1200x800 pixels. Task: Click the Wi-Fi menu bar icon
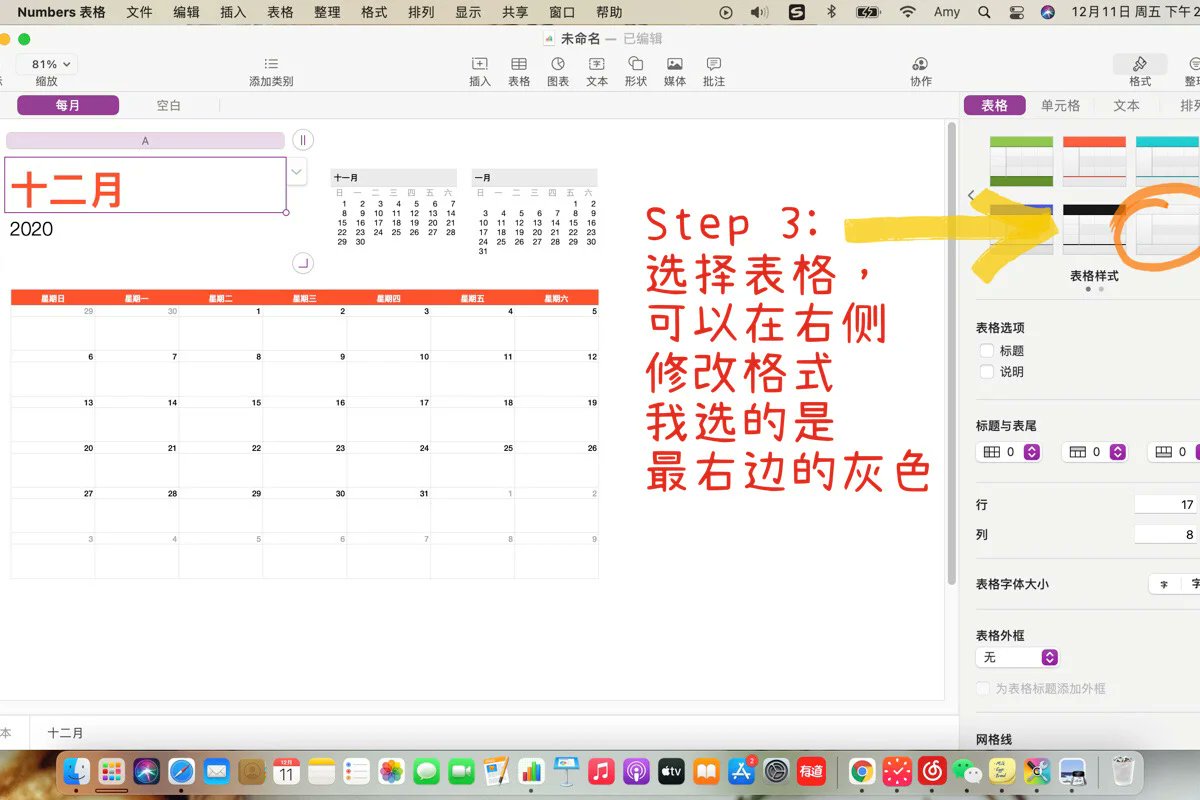tap(907, 12)
